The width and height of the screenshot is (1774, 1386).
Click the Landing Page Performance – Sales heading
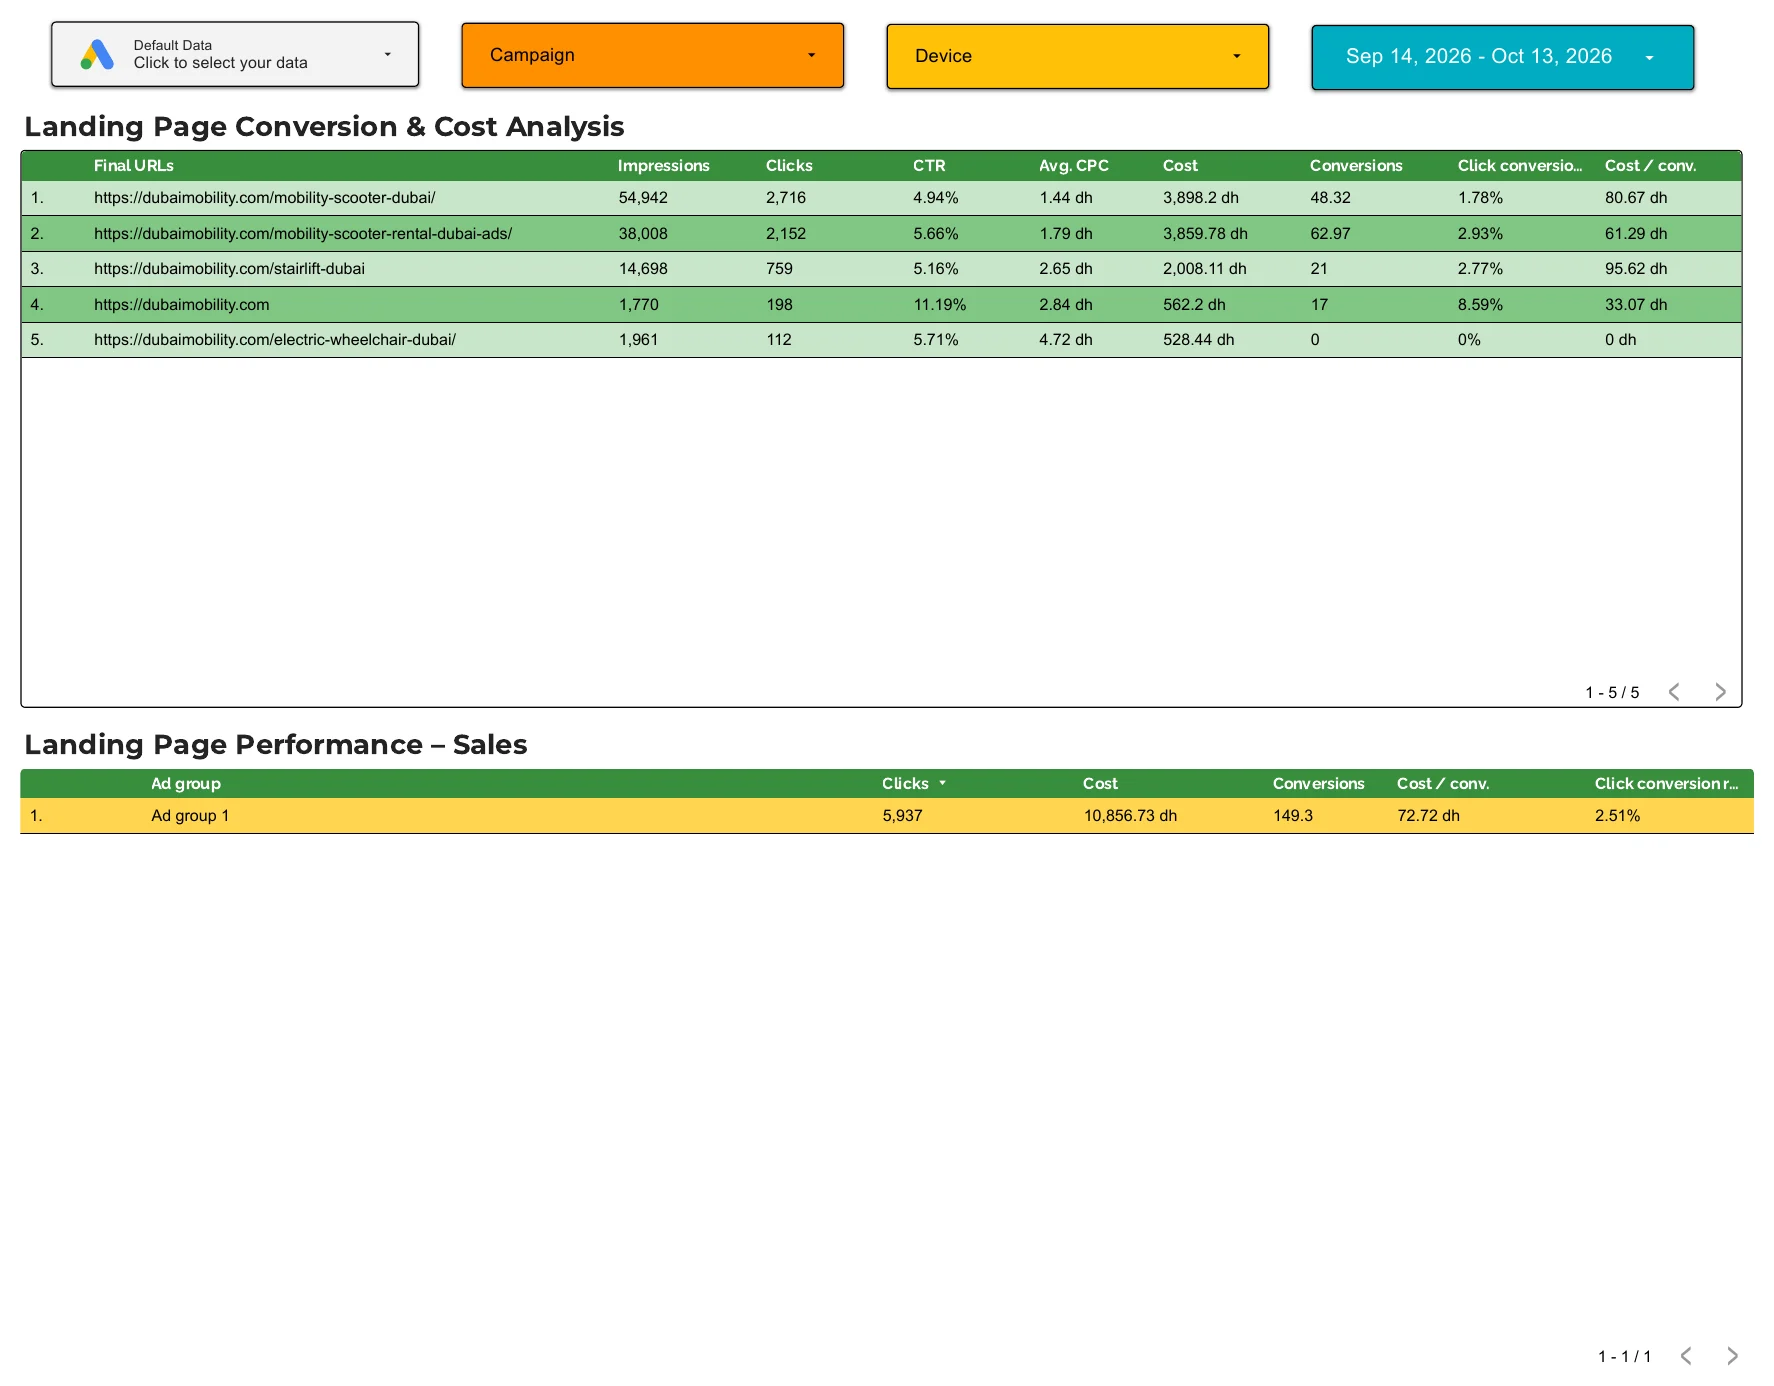[275, 745]
